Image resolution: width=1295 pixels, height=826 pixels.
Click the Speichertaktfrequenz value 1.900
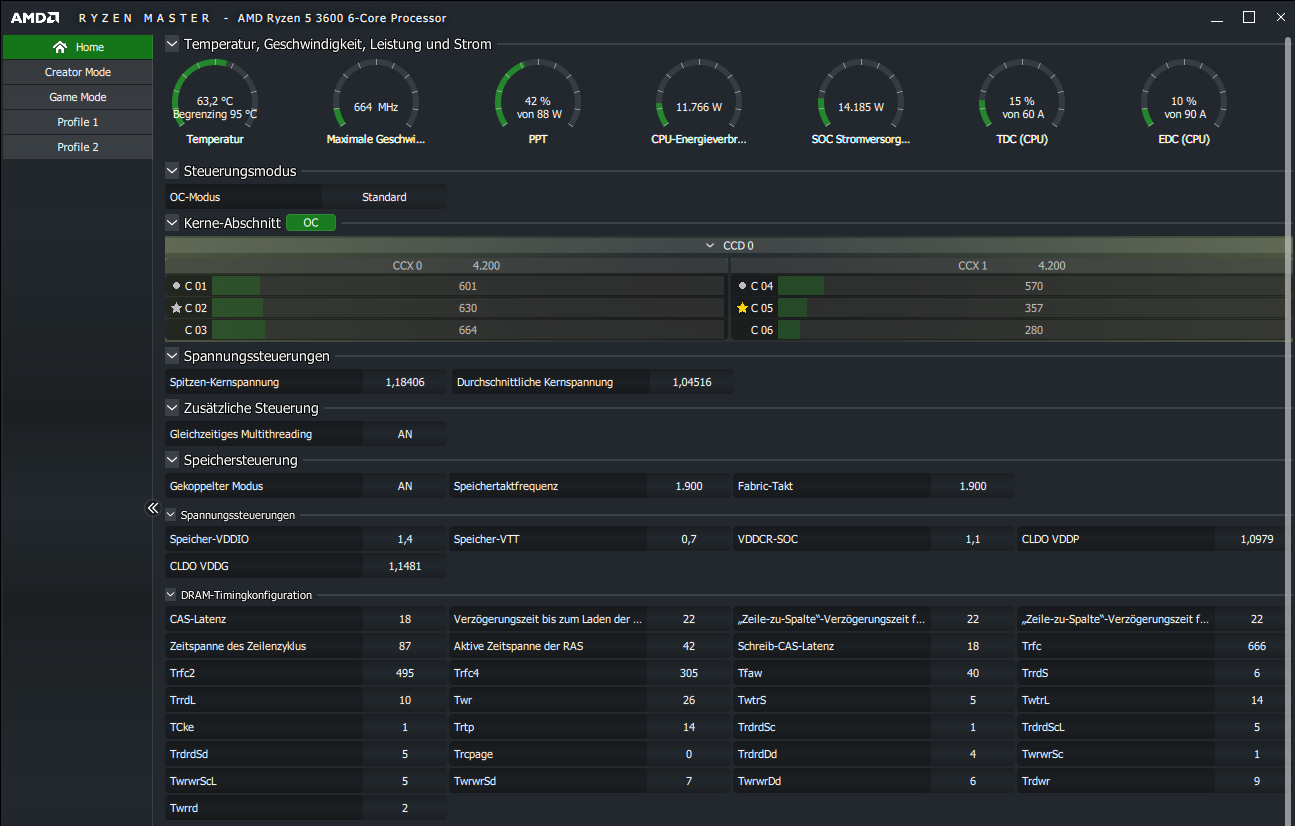(689, 486)
